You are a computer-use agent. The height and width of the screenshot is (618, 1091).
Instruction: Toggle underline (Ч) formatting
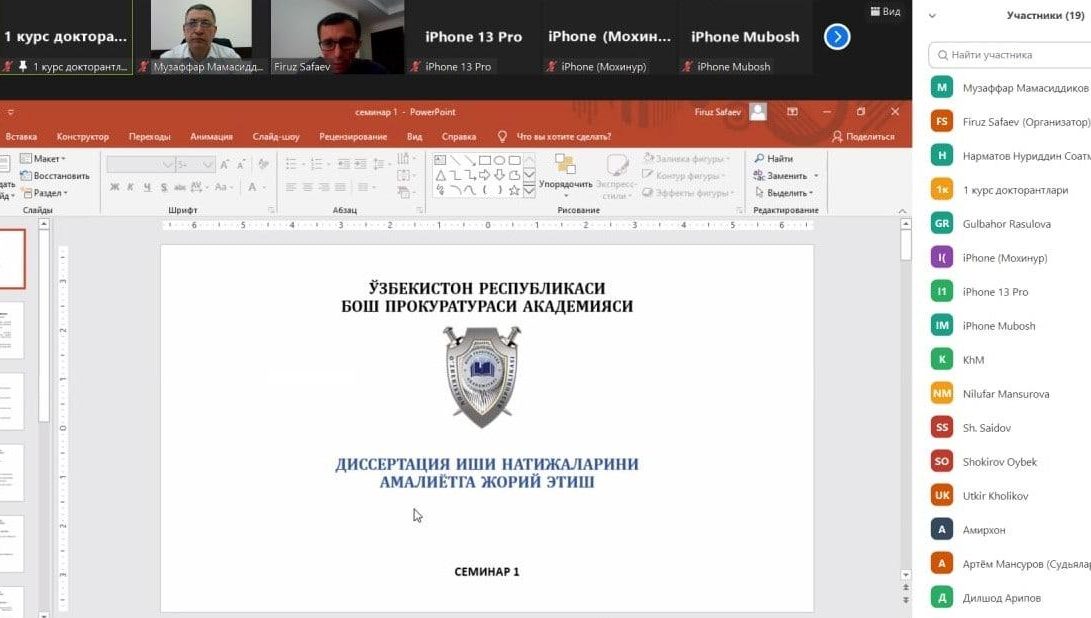click(x=147, y=187)
